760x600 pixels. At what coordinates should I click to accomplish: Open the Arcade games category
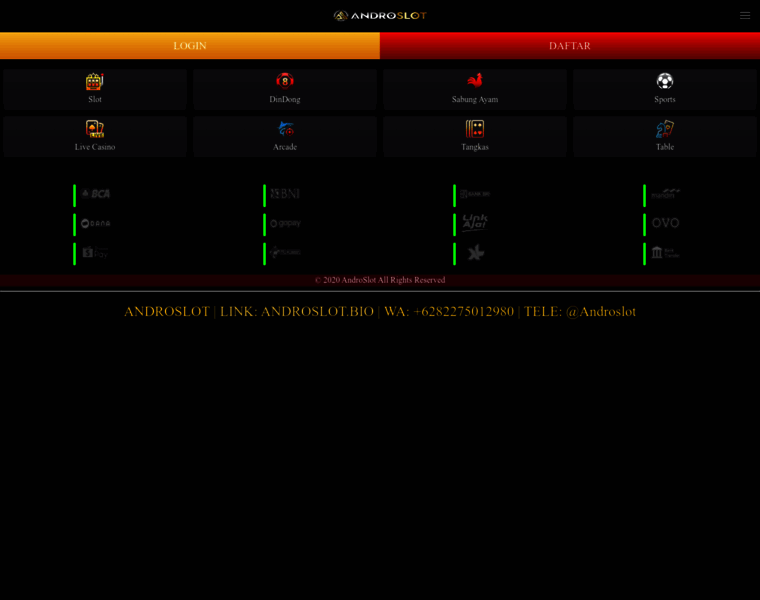tap(285, 137)
